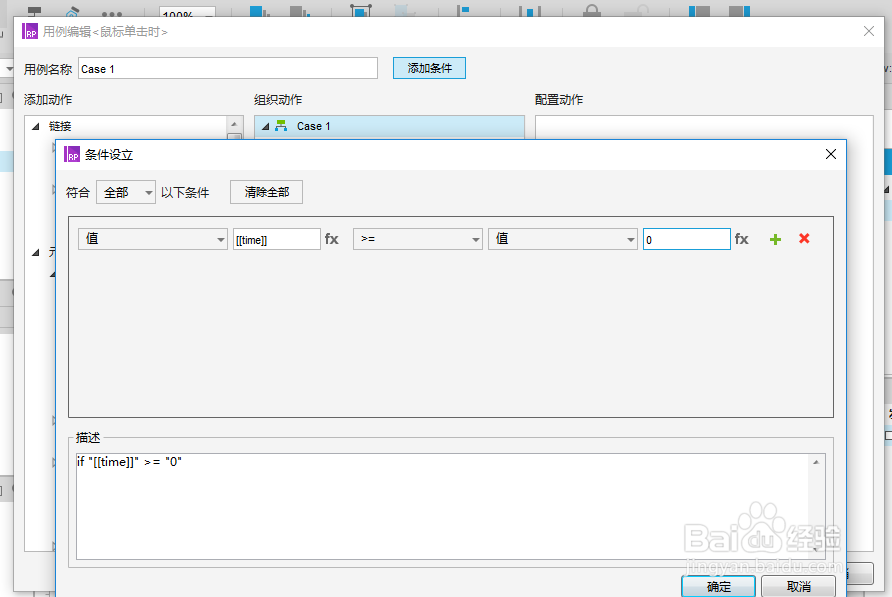
Task: Expand the 元件 section in the actions list
Action: (x=36, y=252)
